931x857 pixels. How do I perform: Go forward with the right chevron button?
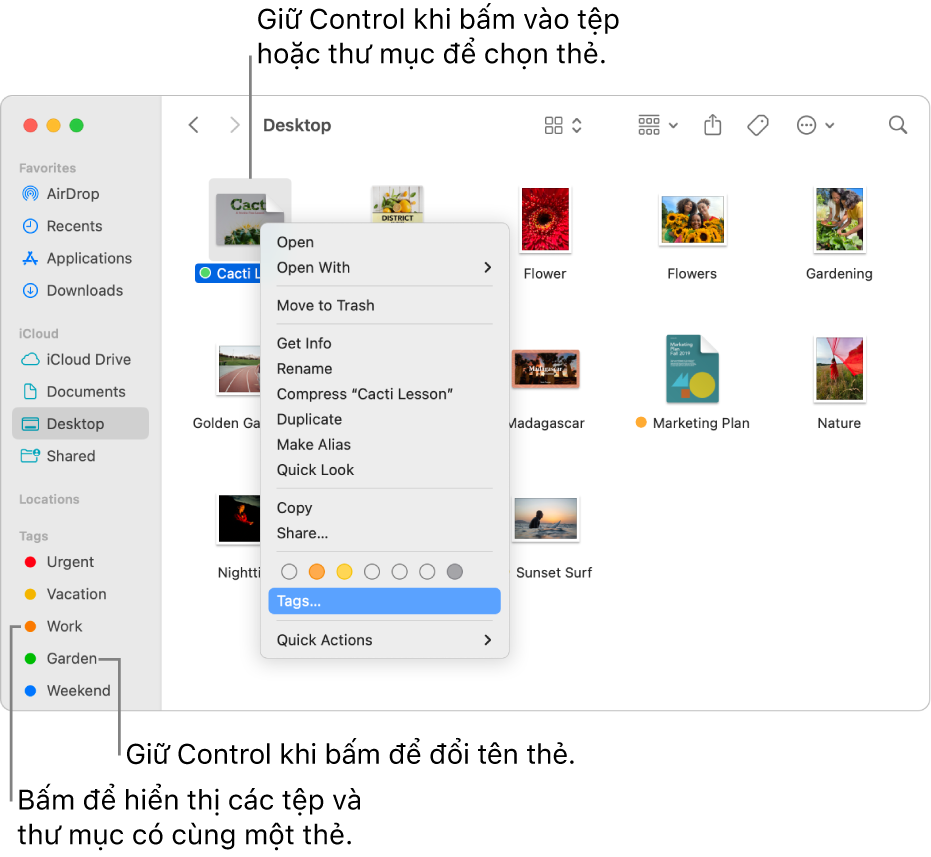[235, 125]
